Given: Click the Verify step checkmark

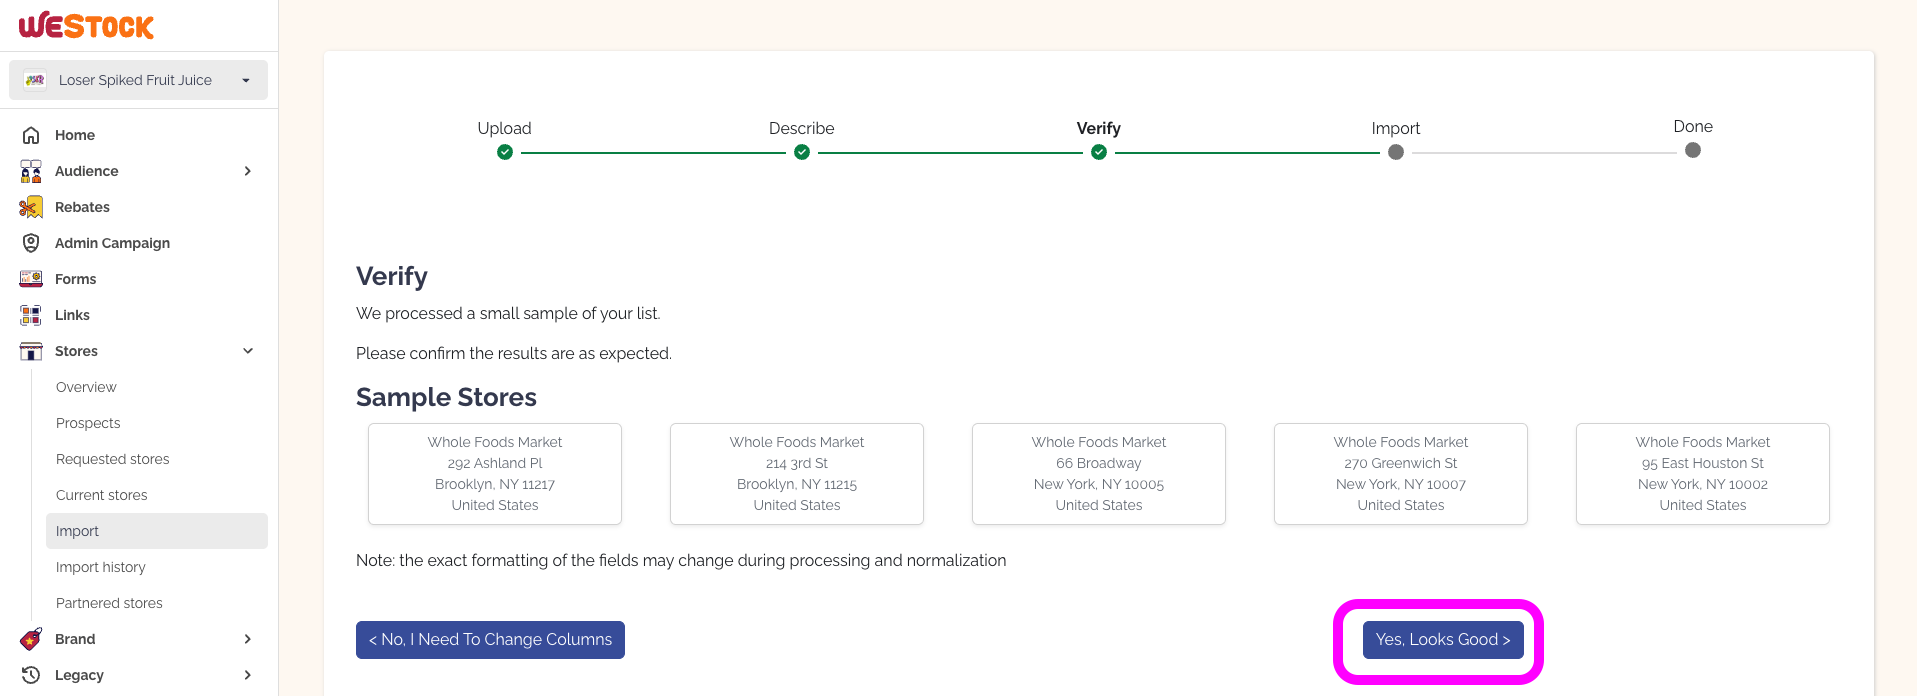Looking at the screenshot, I should click(x=1099, y=152).
